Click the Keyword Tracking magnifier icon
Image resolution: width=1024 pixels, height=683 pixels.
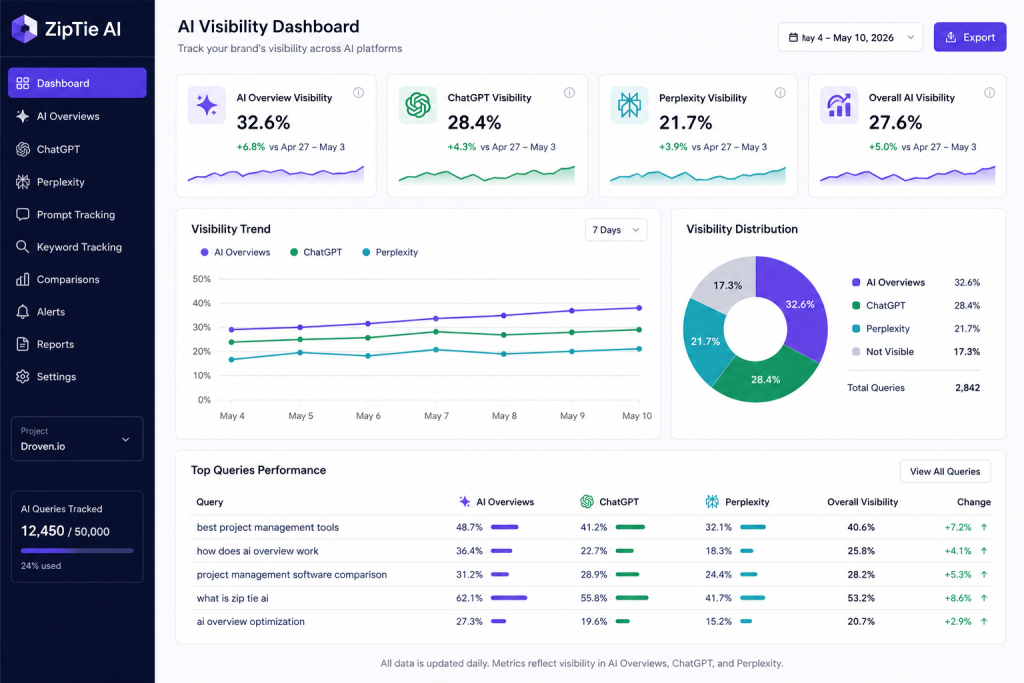[x=23, y=247]
